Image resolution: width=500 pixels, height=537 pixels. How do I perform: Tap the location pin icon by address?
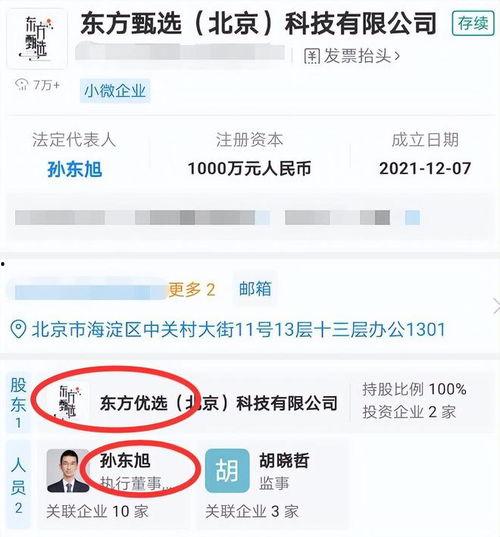(x=18, y=329)
